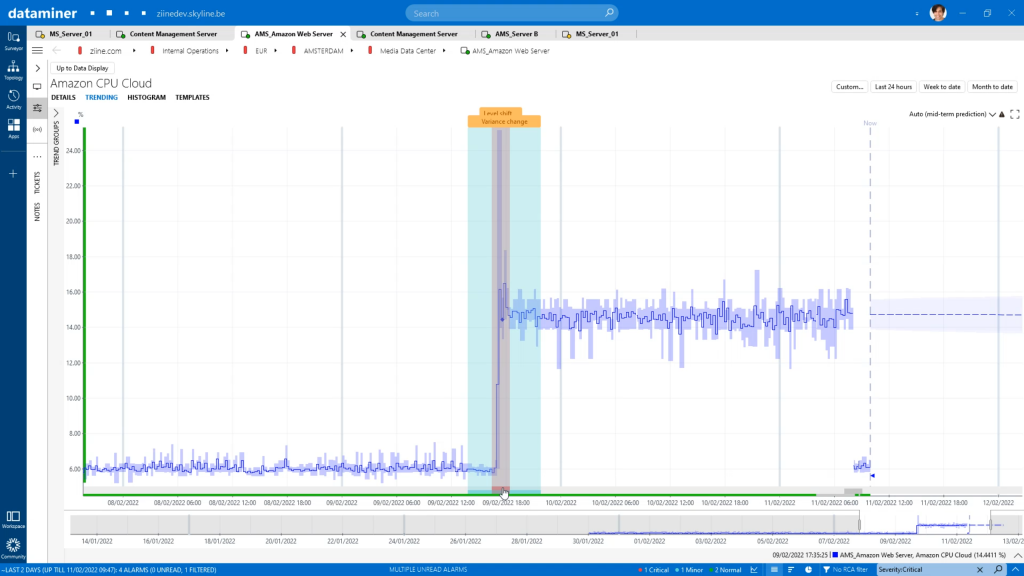Click the plus icon in left sidebar
The height and width of the screenshot is (576, 1024).
coord(13,174)
